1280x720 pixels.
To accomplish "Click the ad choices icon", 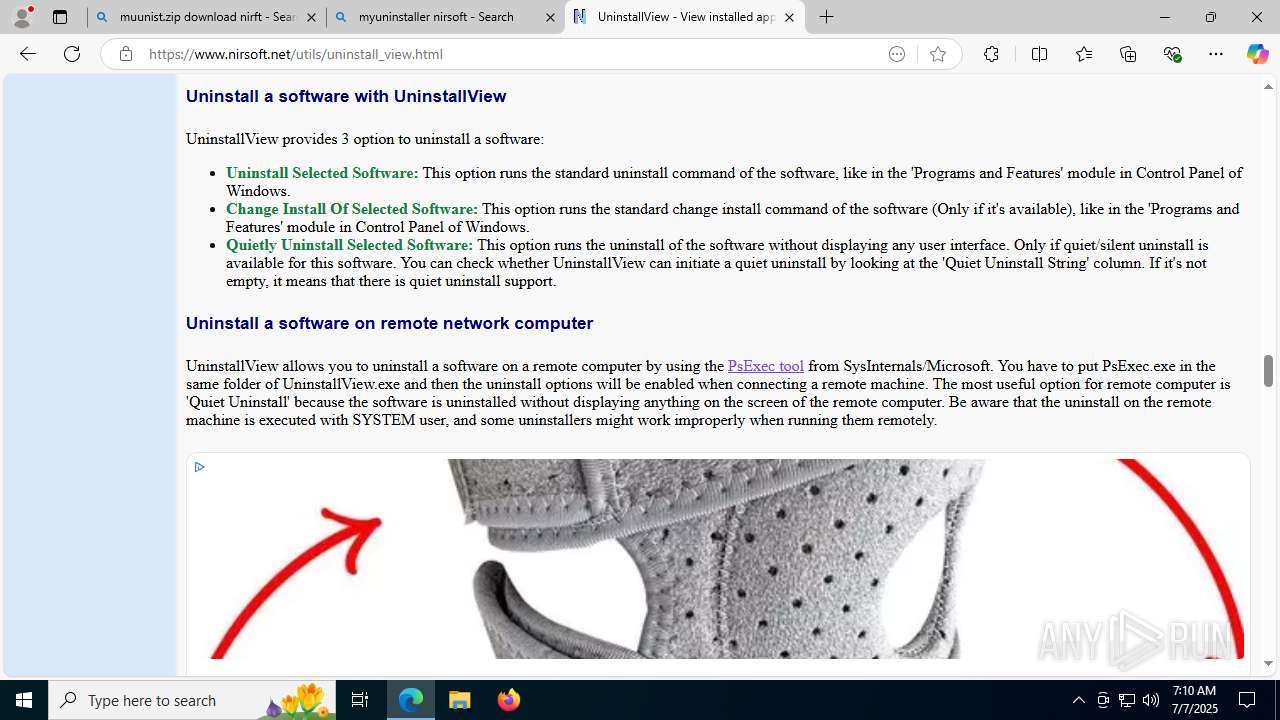I will pyautogui.click(x=199, y=467).
